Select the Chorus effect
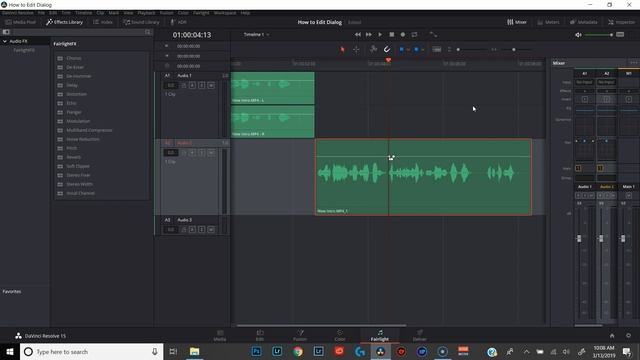Viewport: 640px width, 360px height. (74, 58)
